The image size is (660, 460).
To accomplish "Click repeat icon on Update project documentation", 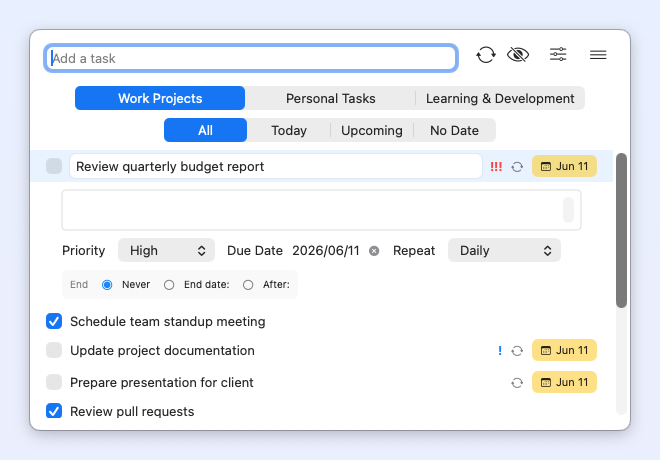I will pyautogui.click(x=517, y=351).
